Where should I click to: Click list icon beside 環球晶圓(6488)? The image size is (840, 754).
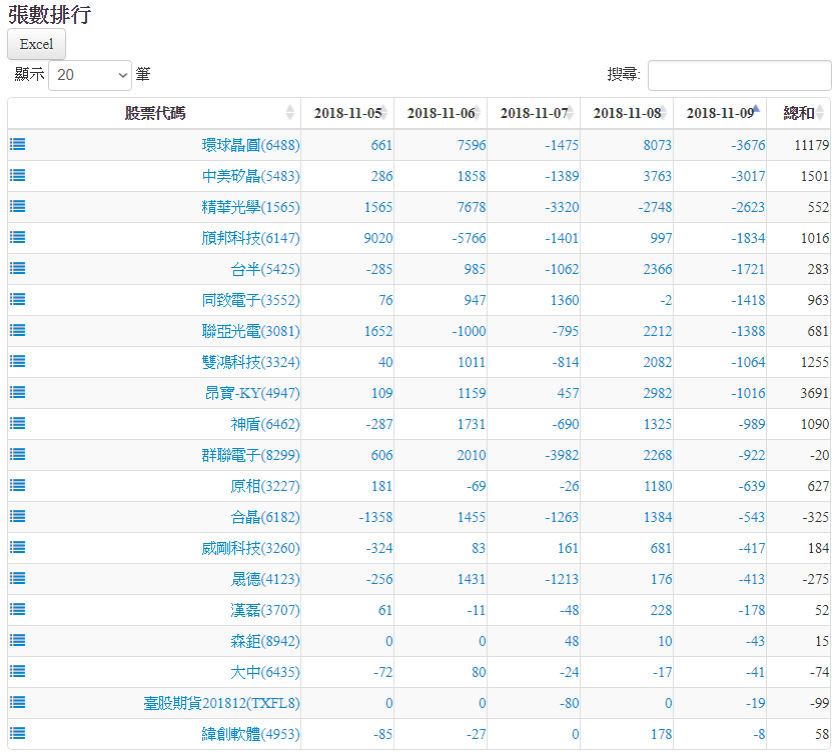[18, 144]
